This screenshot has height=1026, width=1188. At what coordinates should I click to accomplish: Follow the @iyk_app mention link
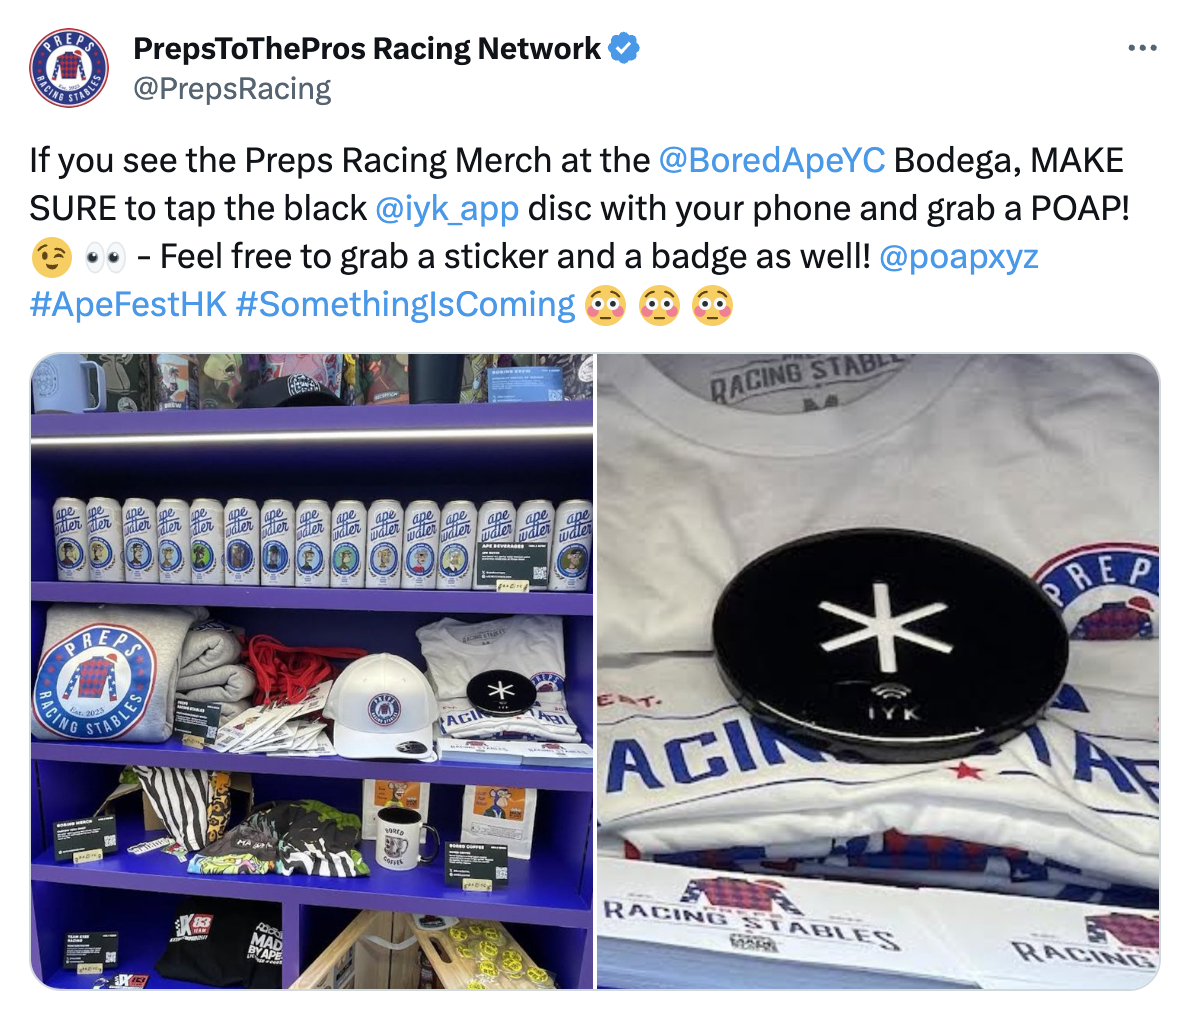click(447, 208)
